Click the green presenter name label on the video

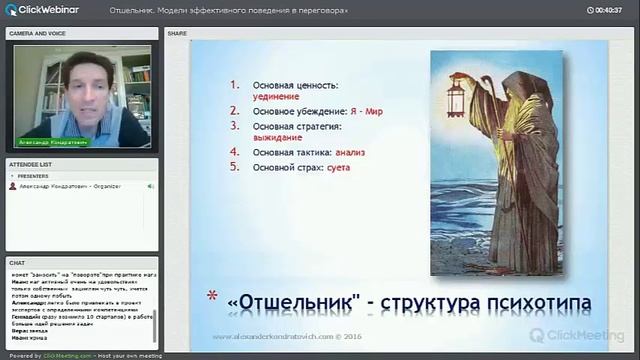[x=53, y=142]
